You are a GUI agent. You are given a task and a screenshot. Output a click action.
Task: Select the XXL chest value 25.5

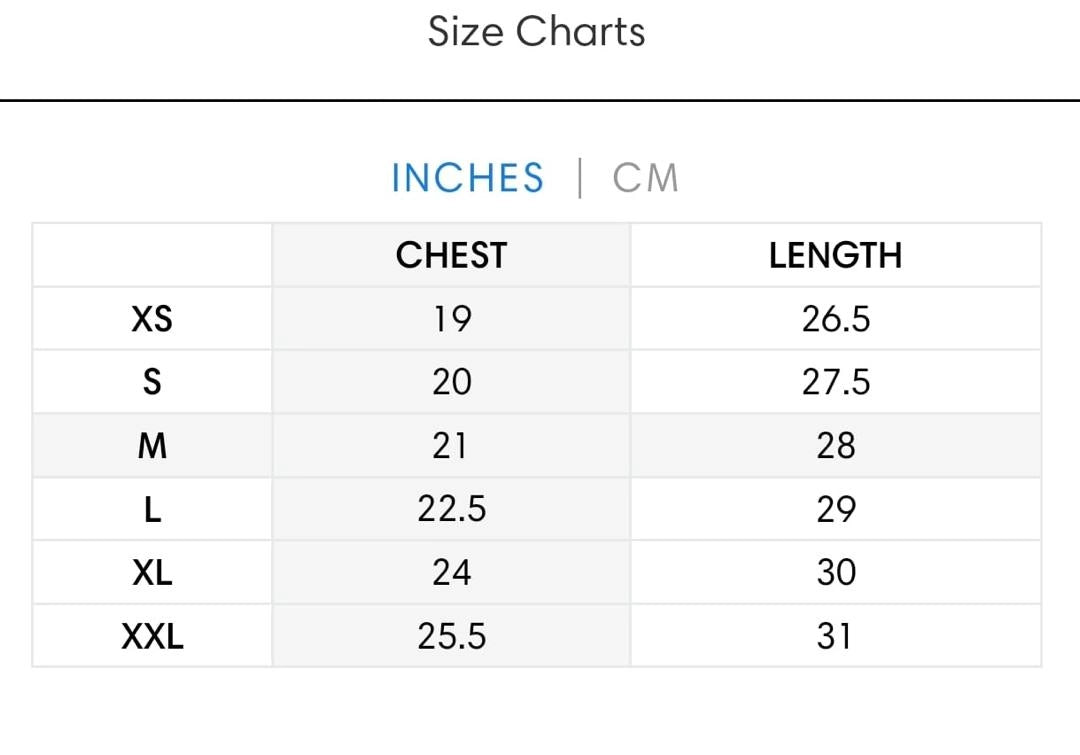pos(451,636)
